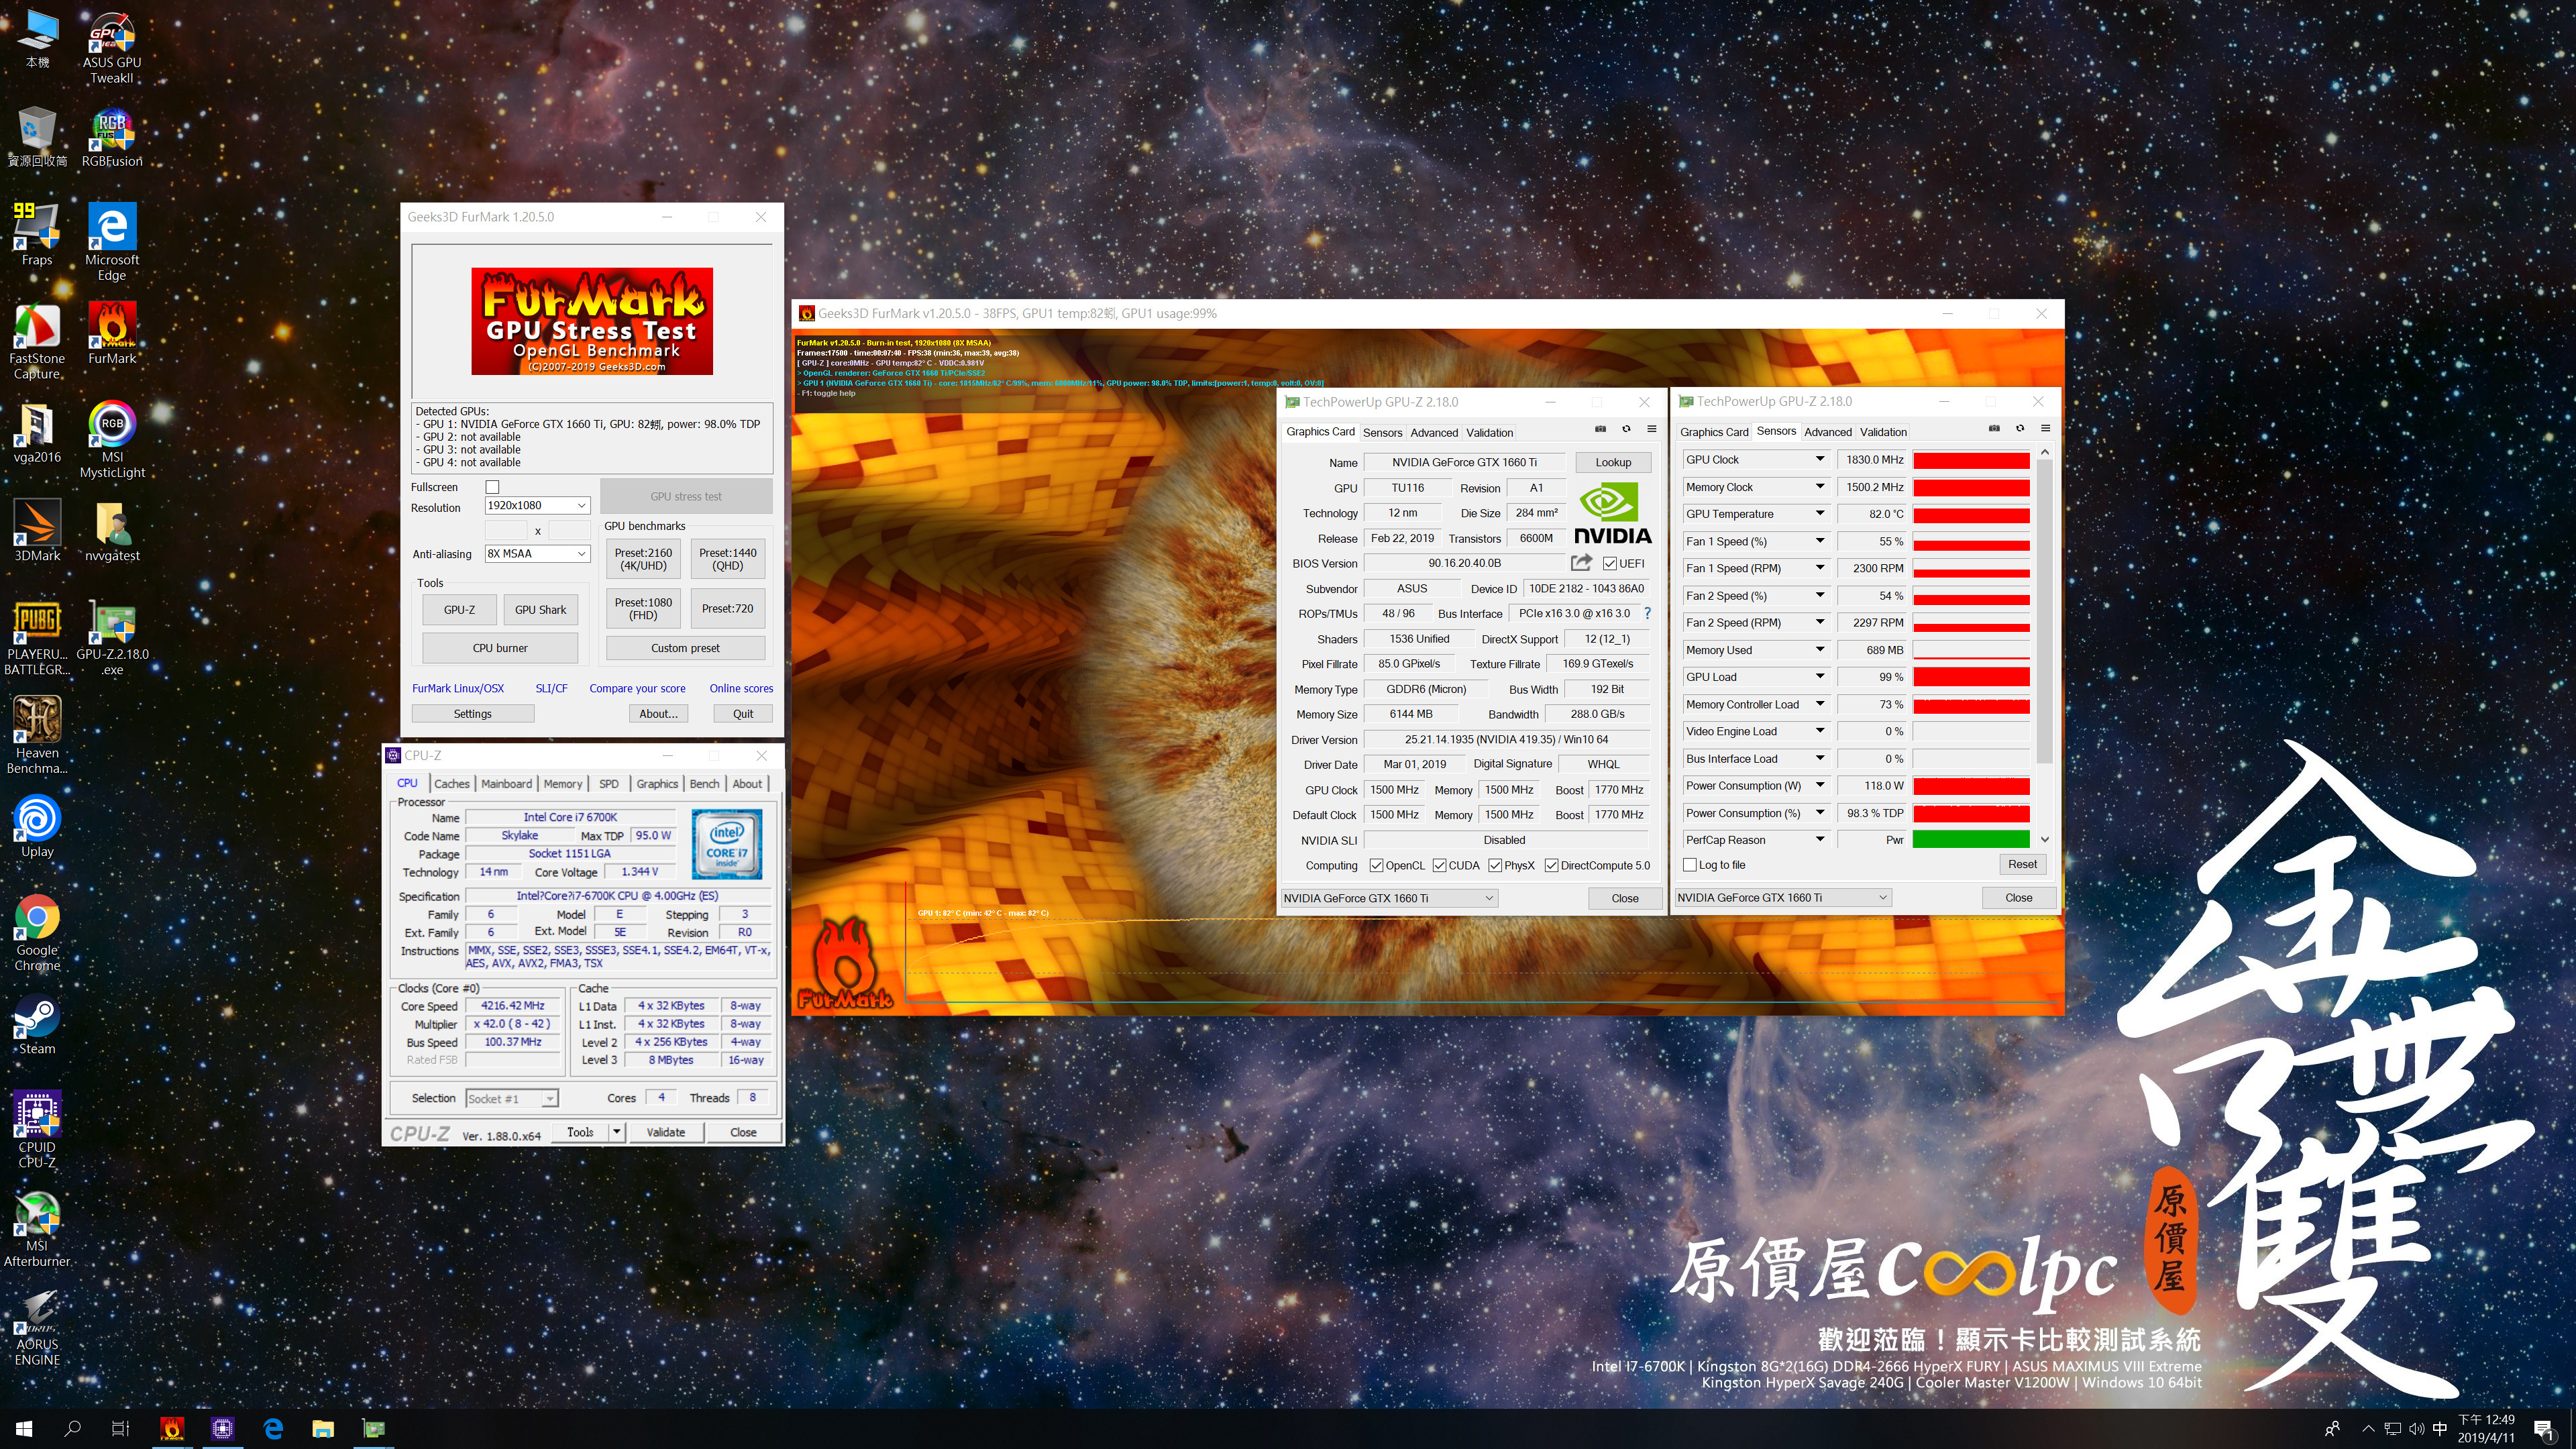Open Steam desktop icon
This screenshot has width=2576, height=1449.
pos(37,1025)
